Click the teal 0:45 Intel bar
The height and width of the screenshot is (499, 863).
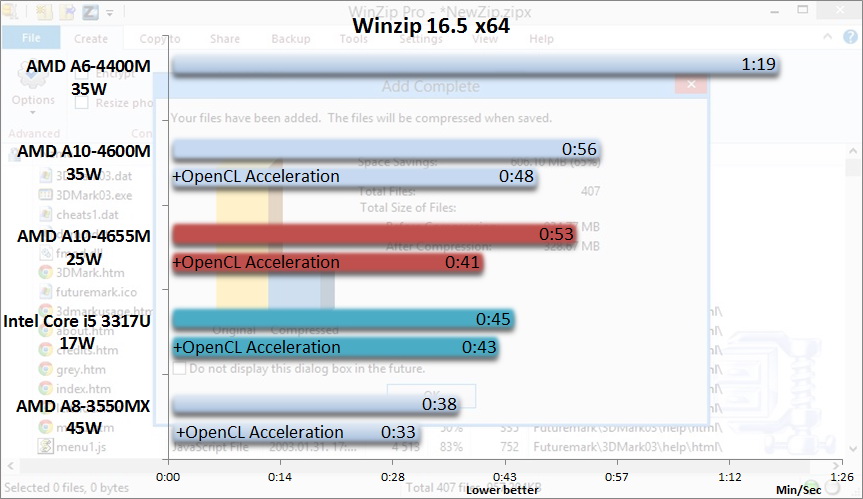(x=343, y=320)
